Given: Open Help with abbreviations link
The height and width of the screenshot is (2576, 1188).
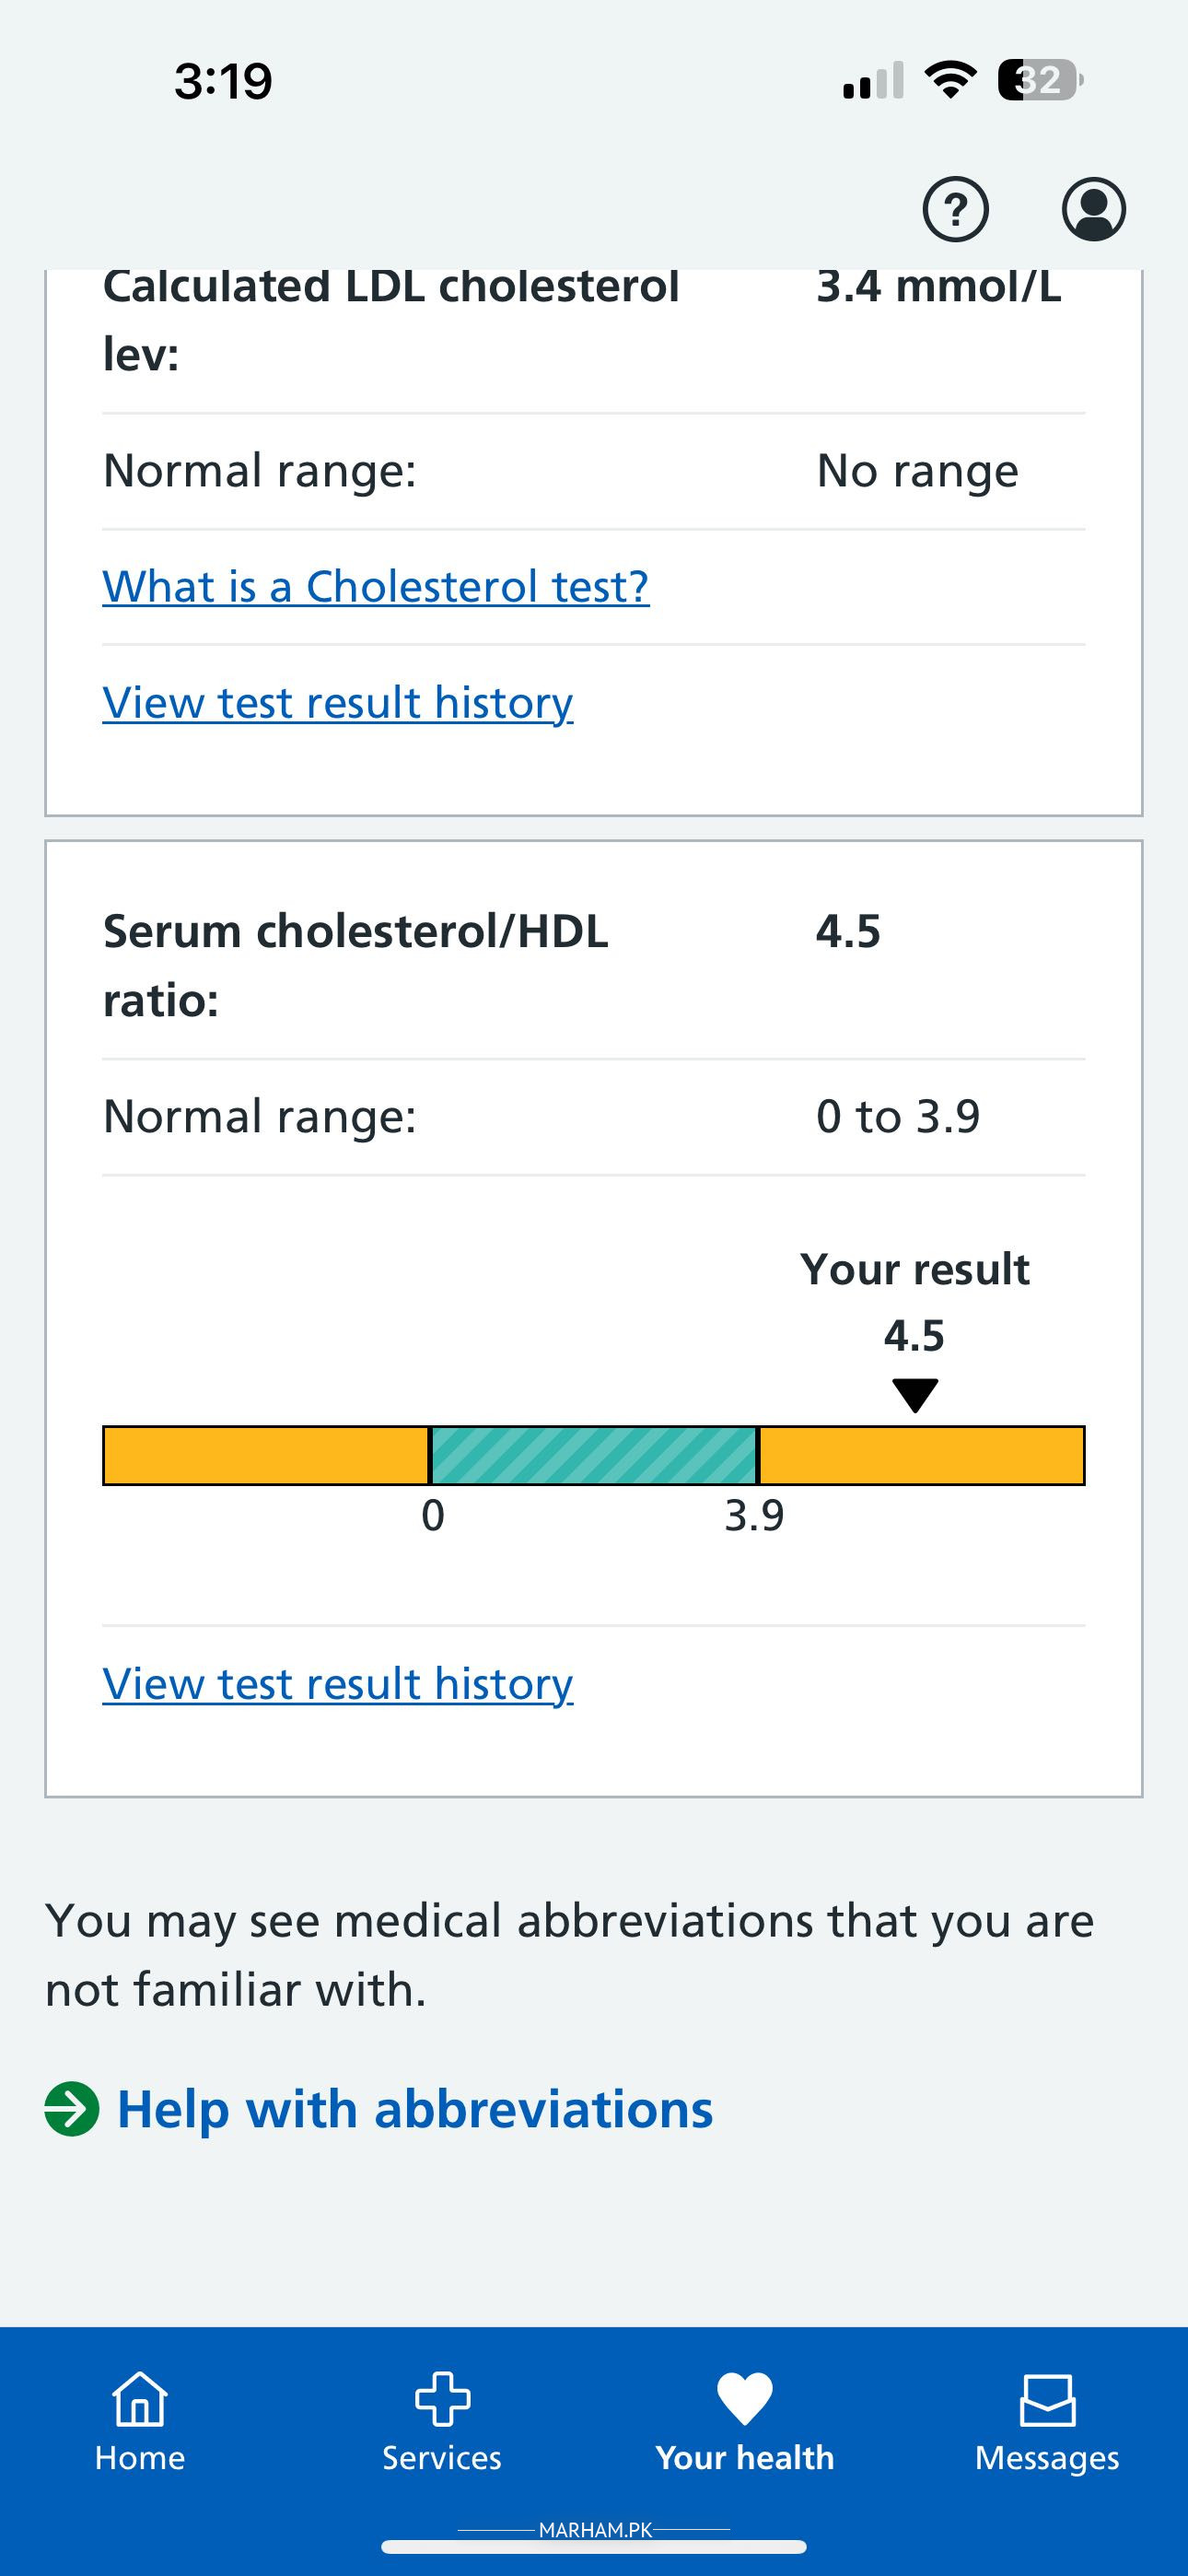Looking at the screenshot, I should (415, 2109).
